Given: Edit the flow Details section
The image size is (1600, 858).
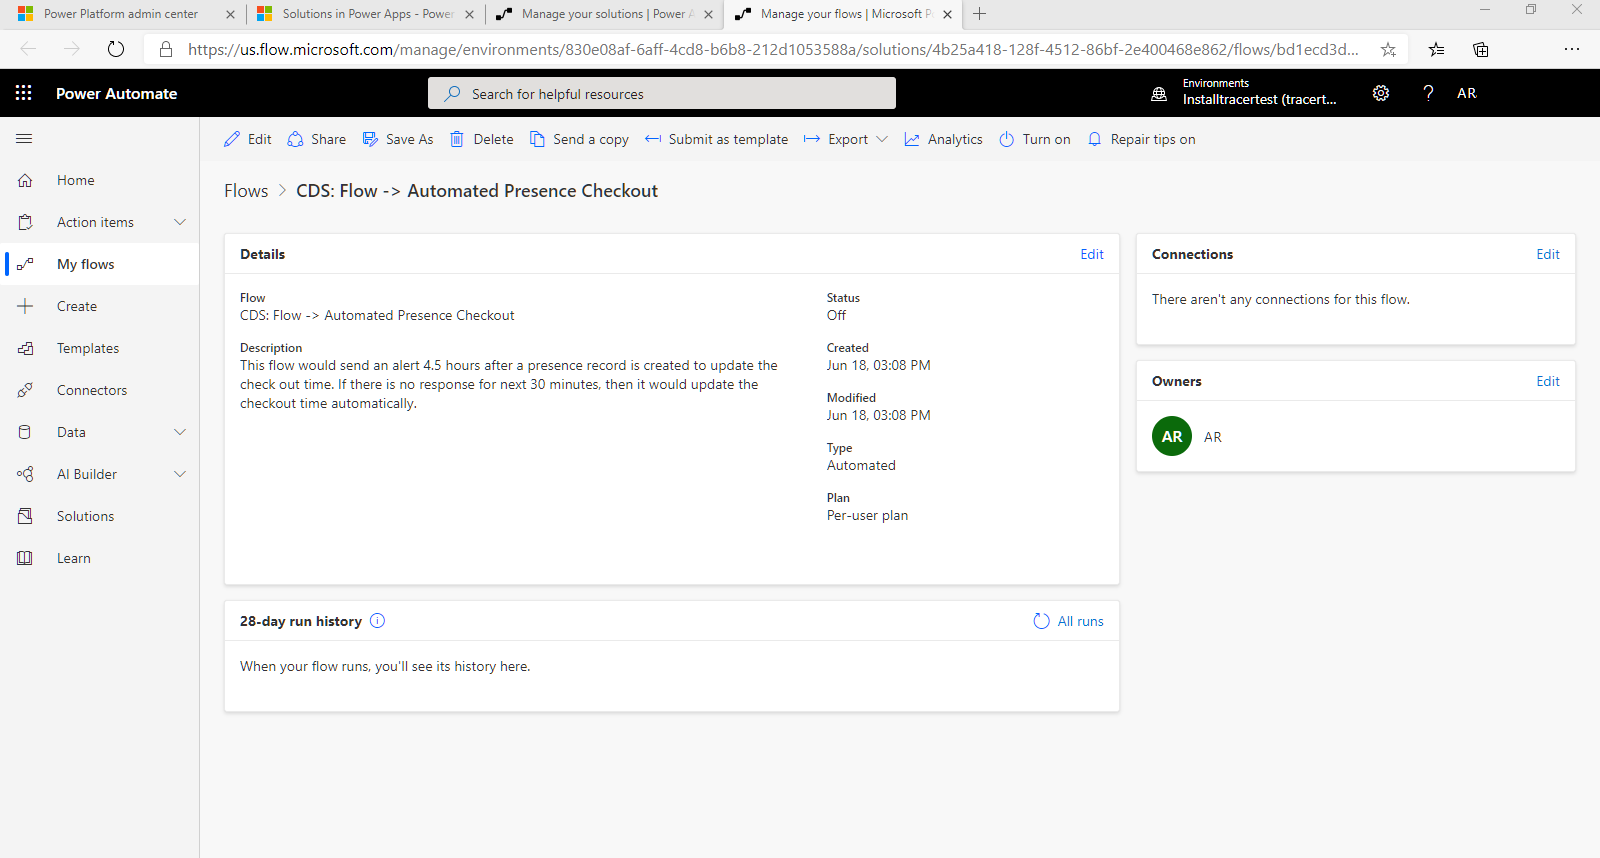Looking at the screenshot, I should (x=1092, y=254).
